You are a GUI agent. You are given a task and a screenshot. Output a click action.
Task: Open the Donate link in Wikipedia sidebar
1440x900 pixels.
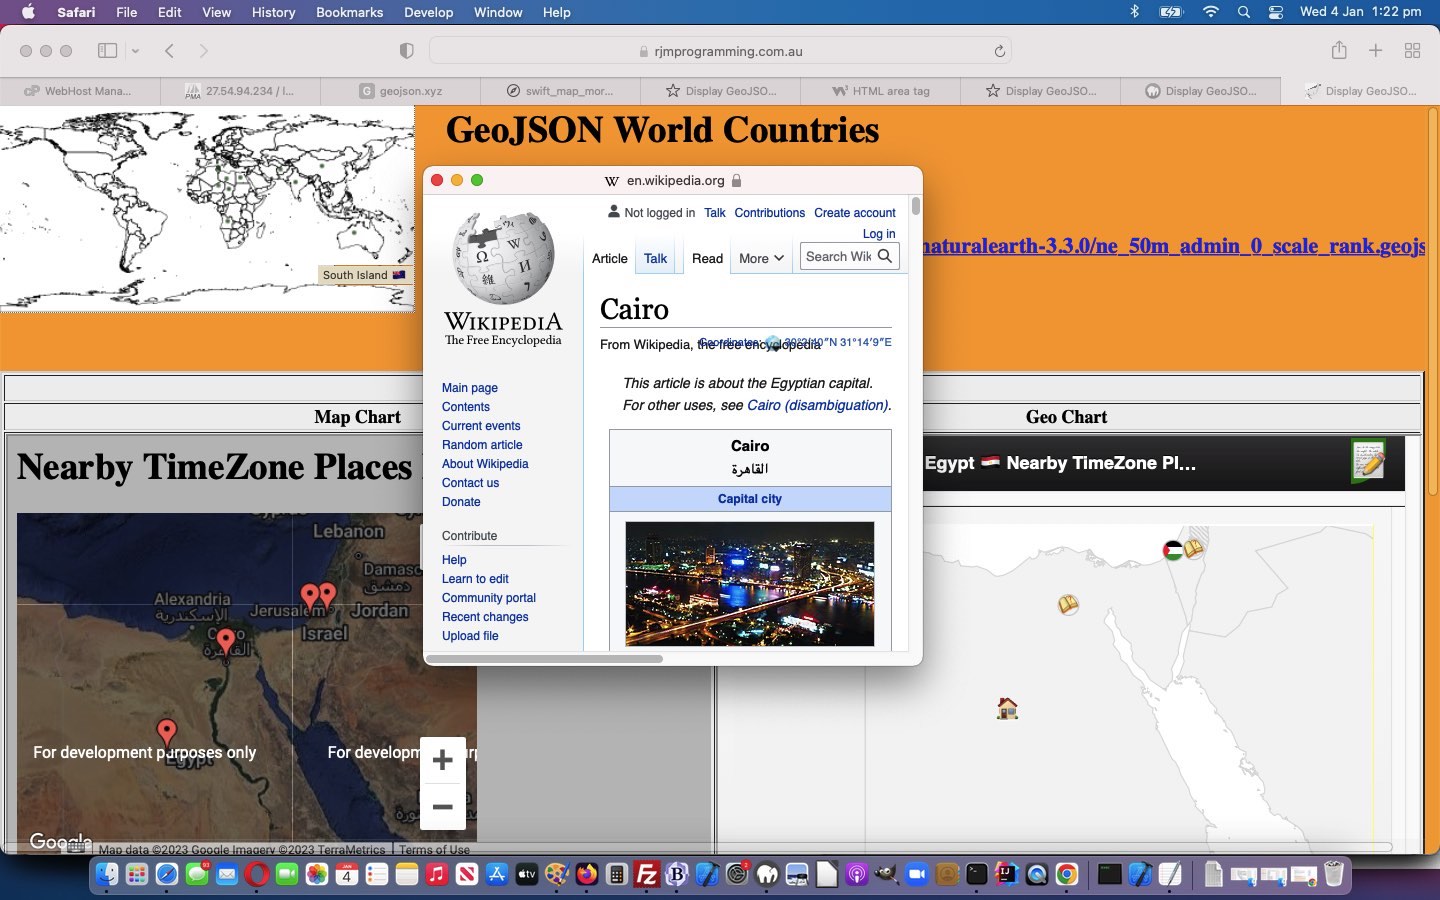tap(461, 502)
